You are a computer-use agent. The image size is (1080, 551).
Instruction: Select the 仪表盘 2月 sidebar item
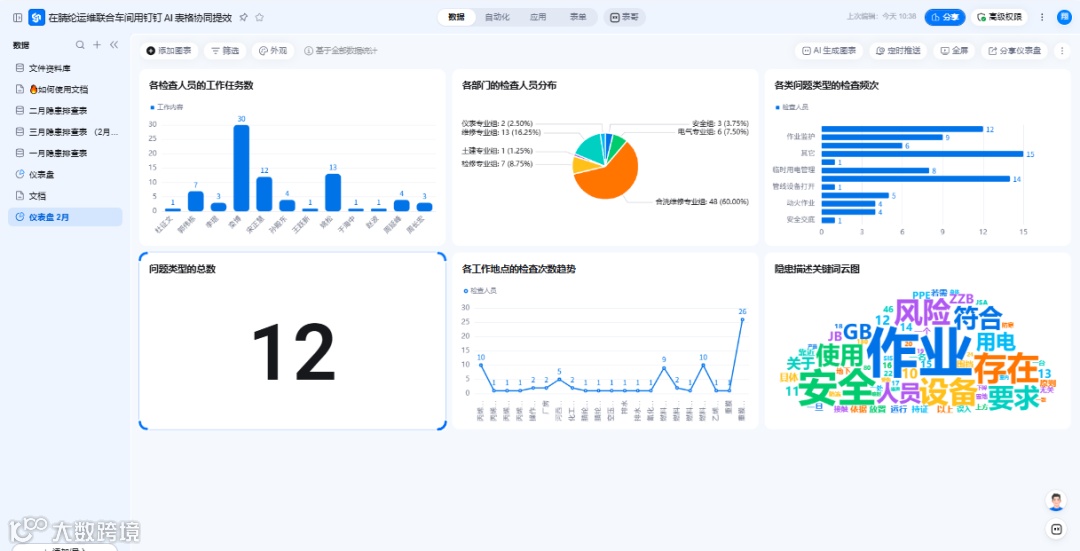point(65,217)
